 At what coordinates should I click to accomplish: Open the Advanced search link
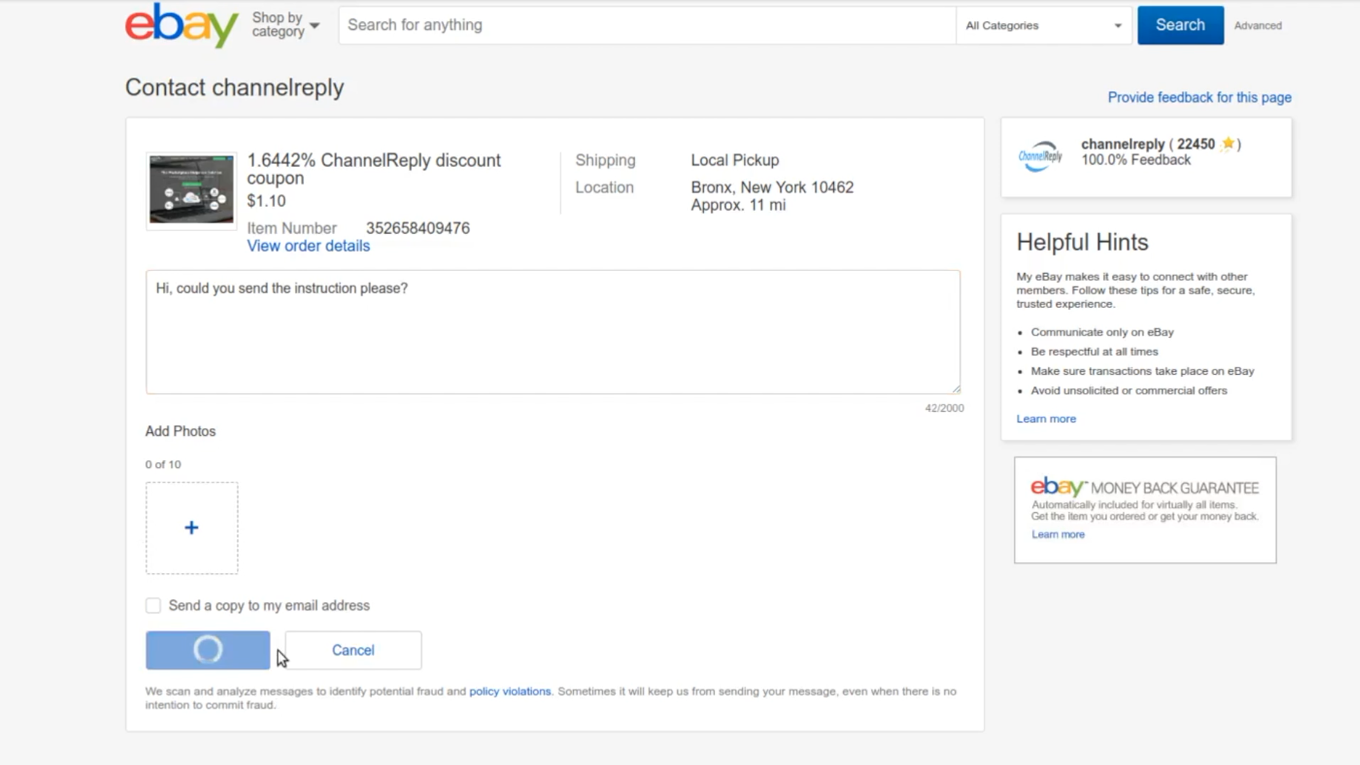point(1257,26)
